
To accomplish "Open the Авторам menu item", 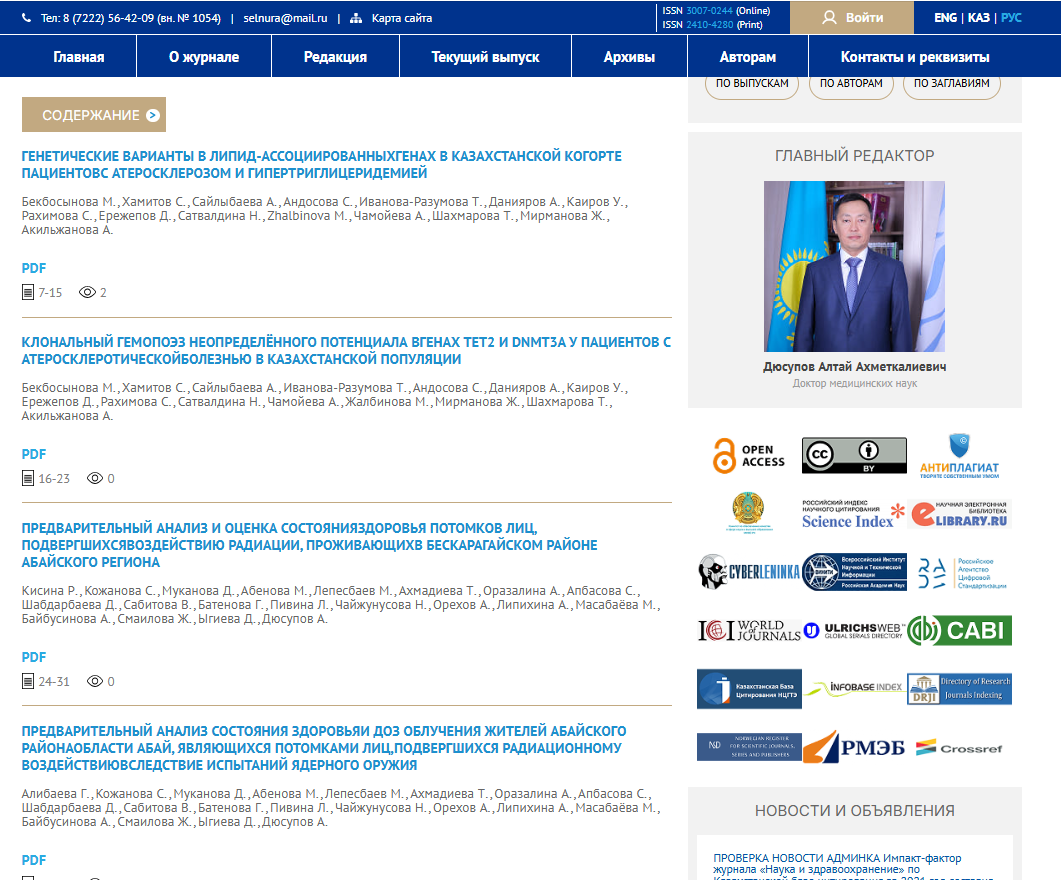I will coord(748,57).
